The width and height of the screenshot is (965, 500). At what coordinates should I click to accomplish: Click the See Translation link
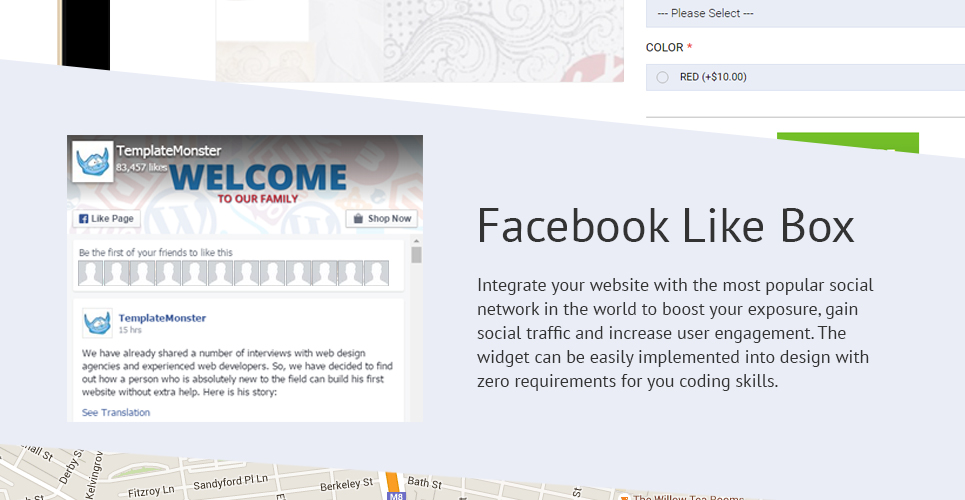[116, 413]
